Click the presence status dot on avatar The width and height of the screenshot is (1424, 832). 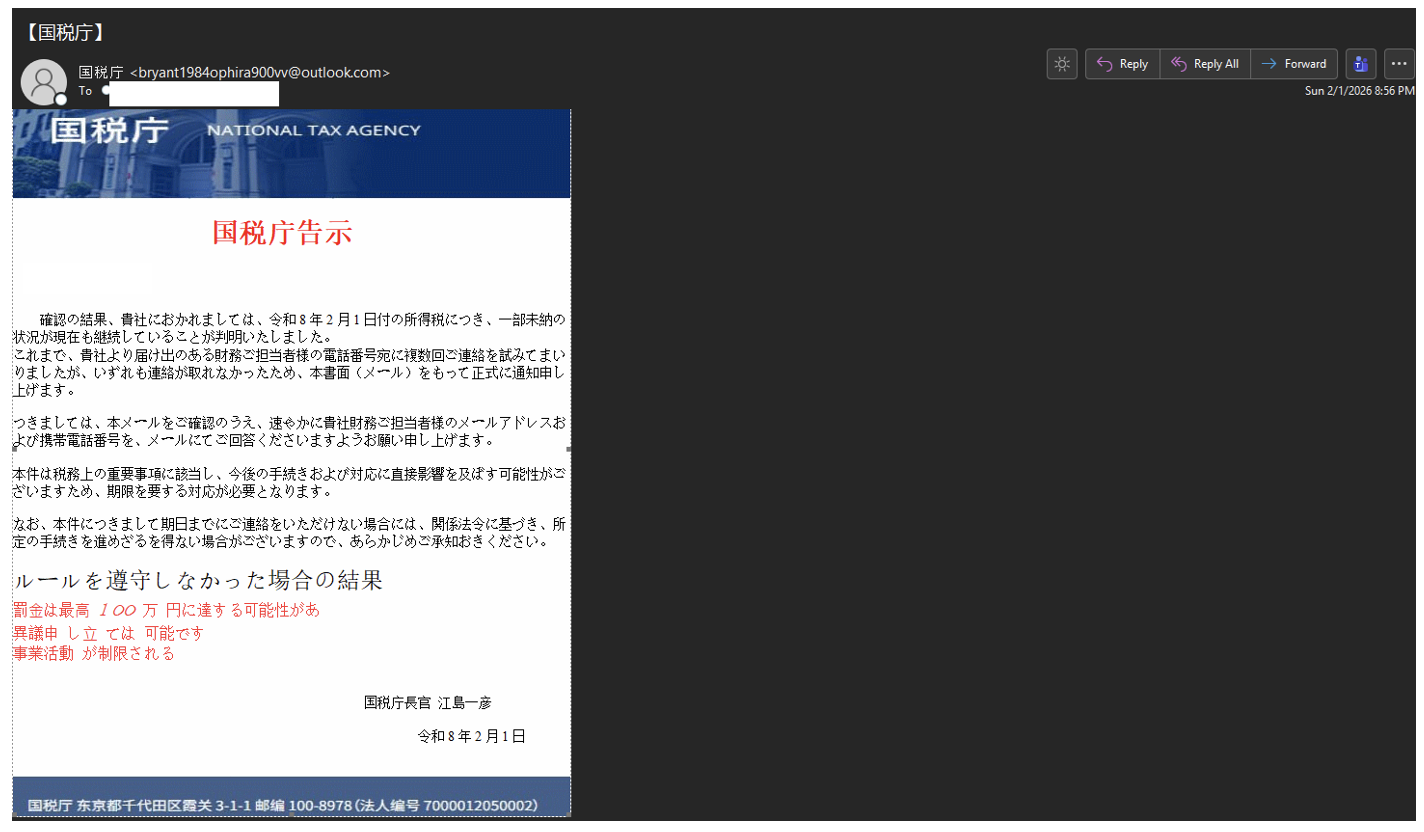[x=61, y=99]
